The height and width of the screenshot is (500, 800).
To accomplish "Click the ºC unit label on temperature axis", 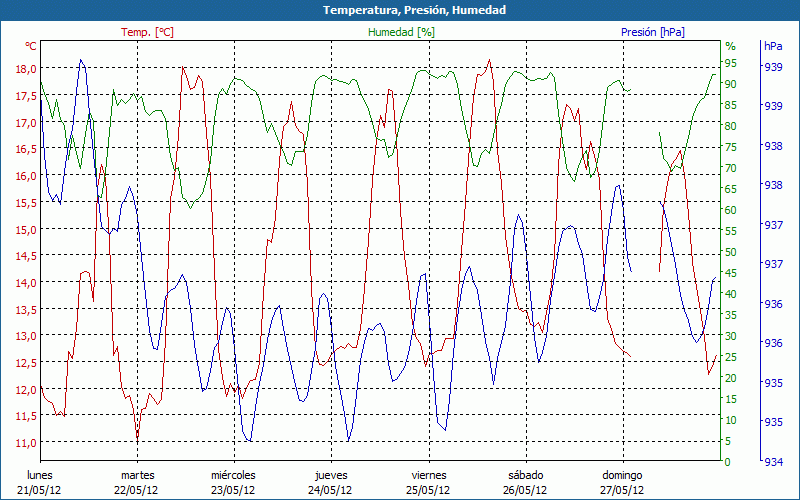I will pyautogui.click(x=30, y=46).
